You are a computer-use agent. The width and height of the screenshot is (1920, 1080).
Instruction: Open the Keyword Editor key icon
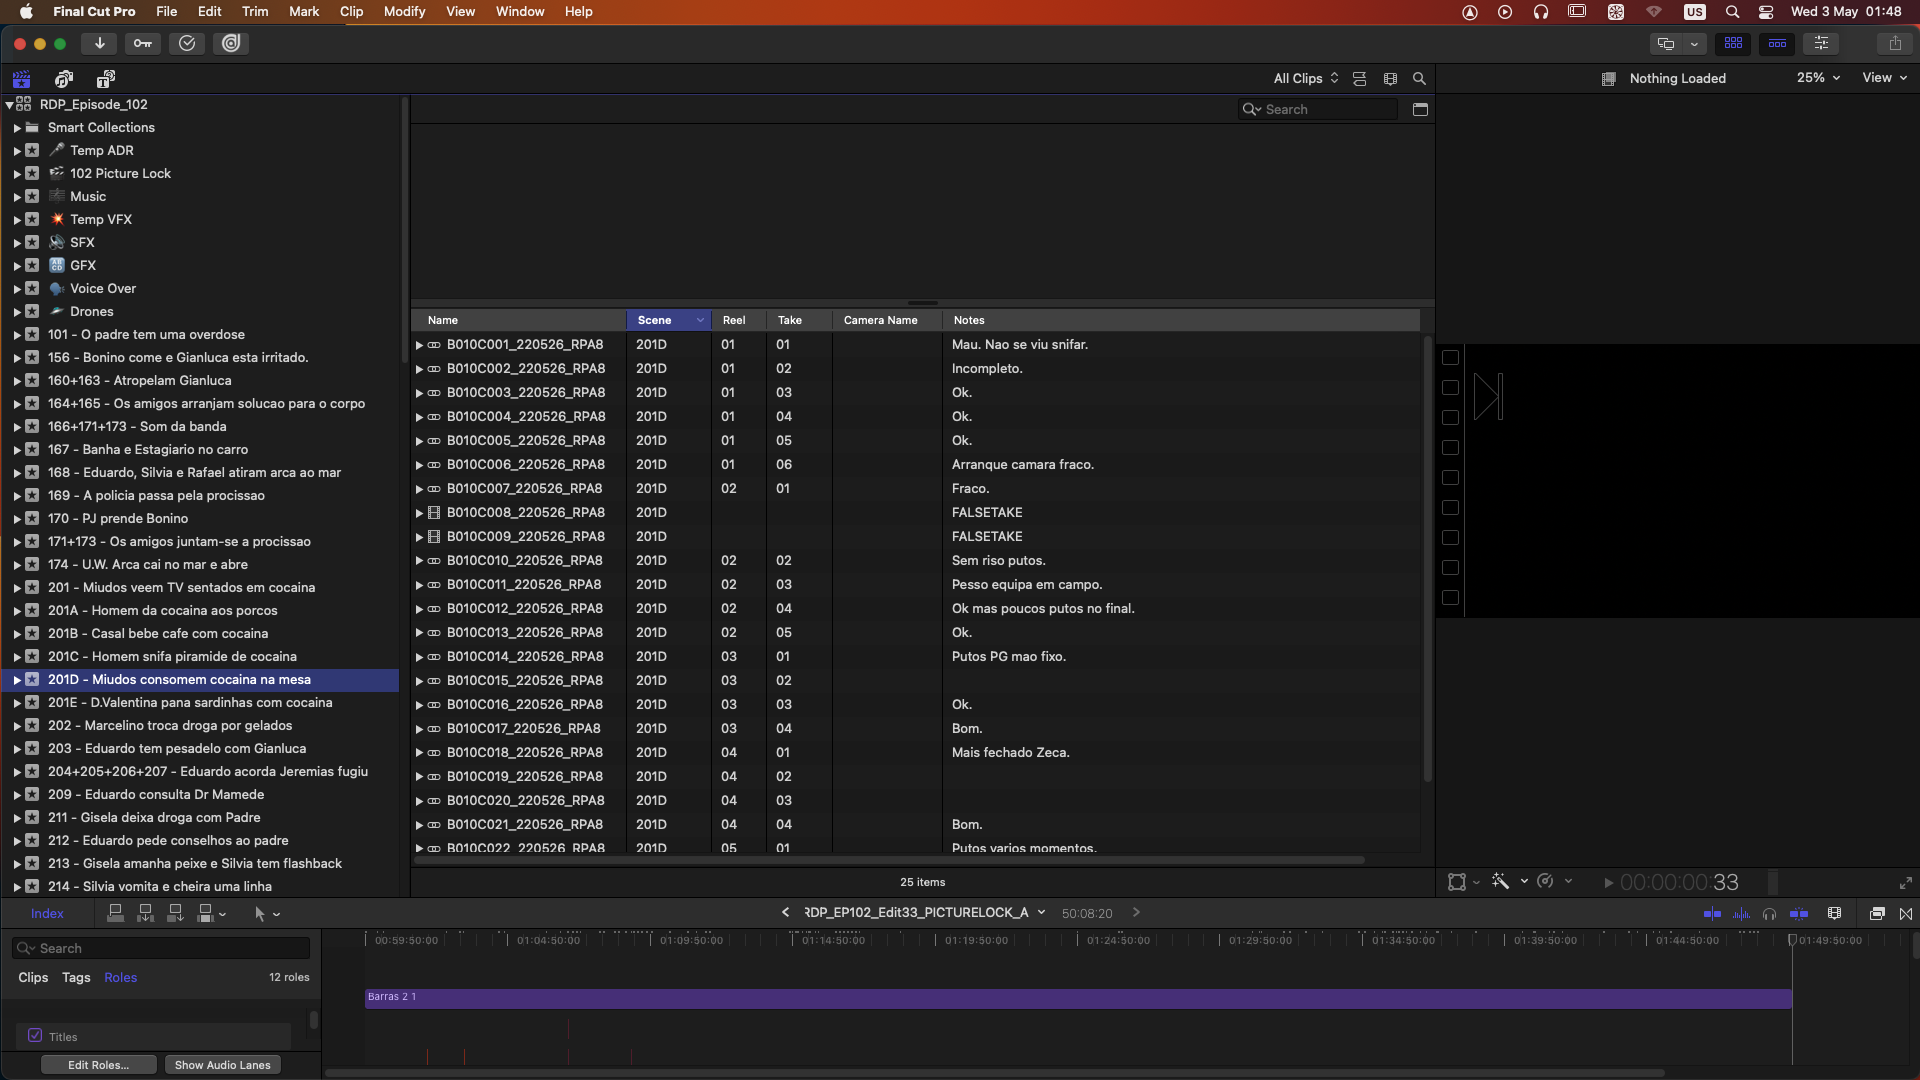pos(143,43)
